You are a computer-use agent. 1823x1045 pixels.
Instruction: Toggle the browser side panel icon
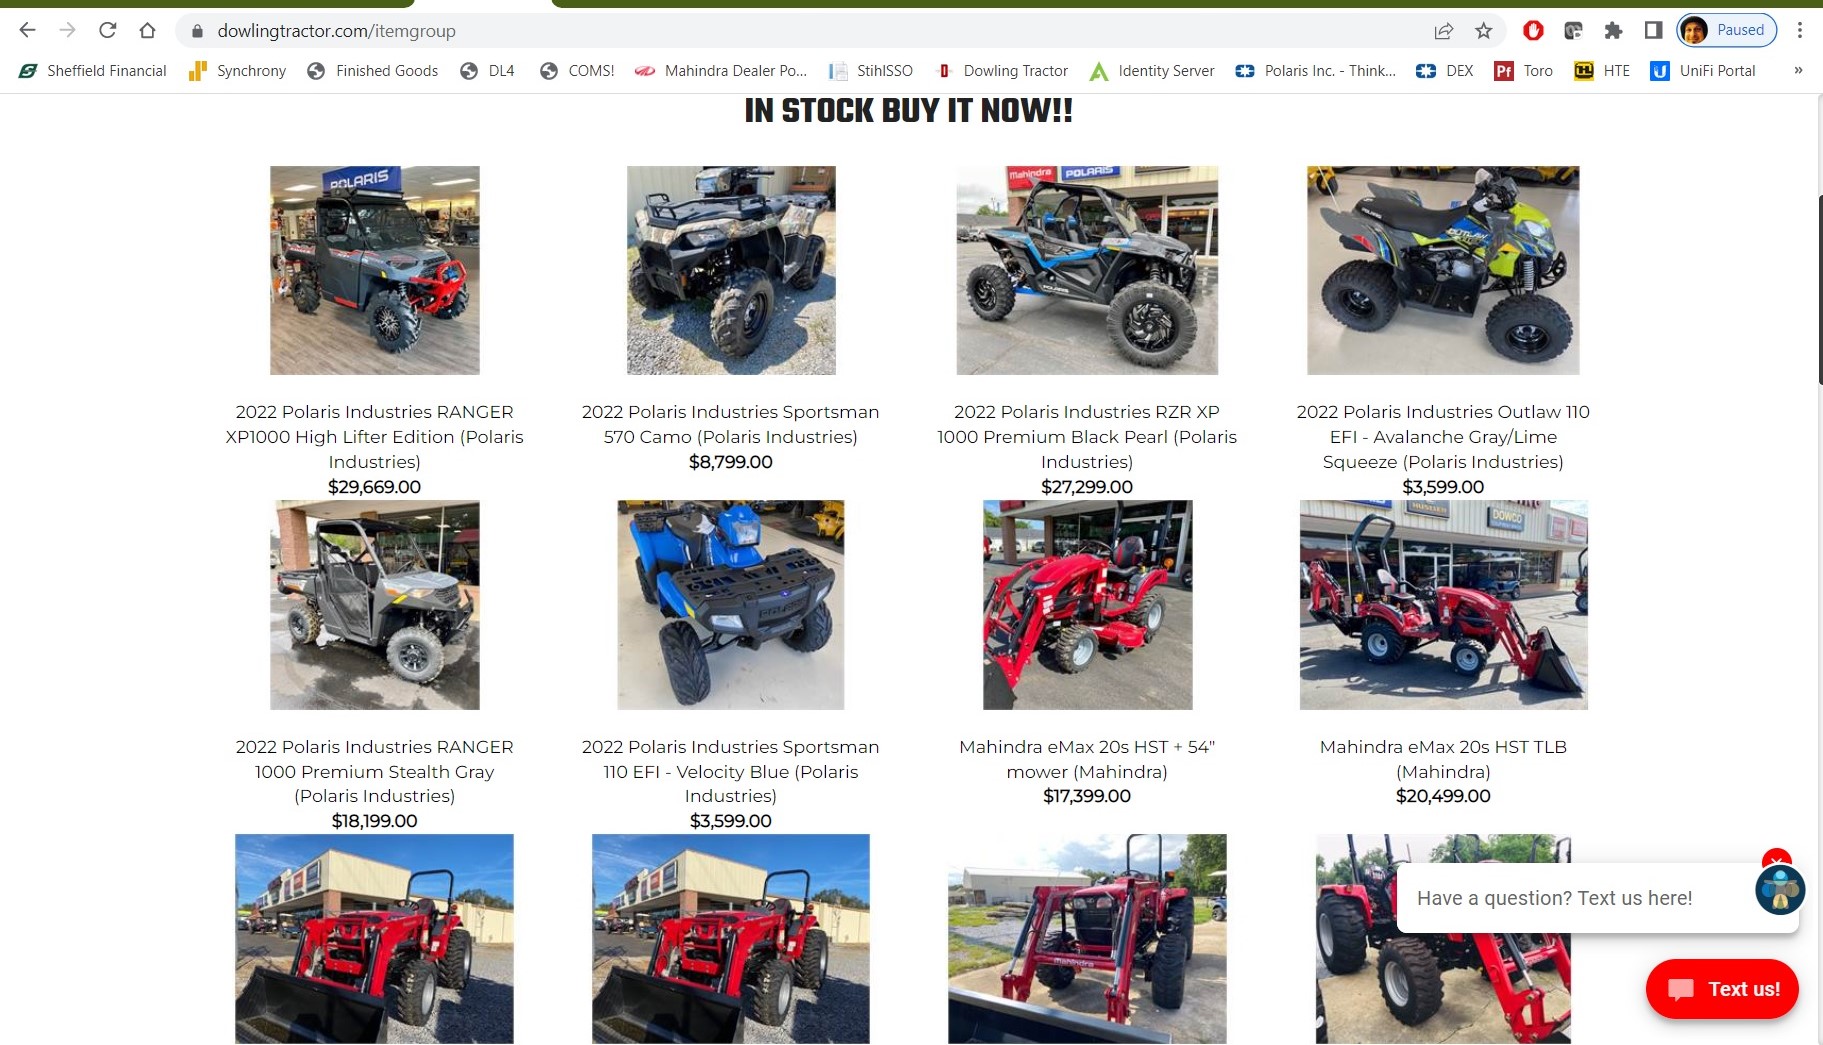1653,31
